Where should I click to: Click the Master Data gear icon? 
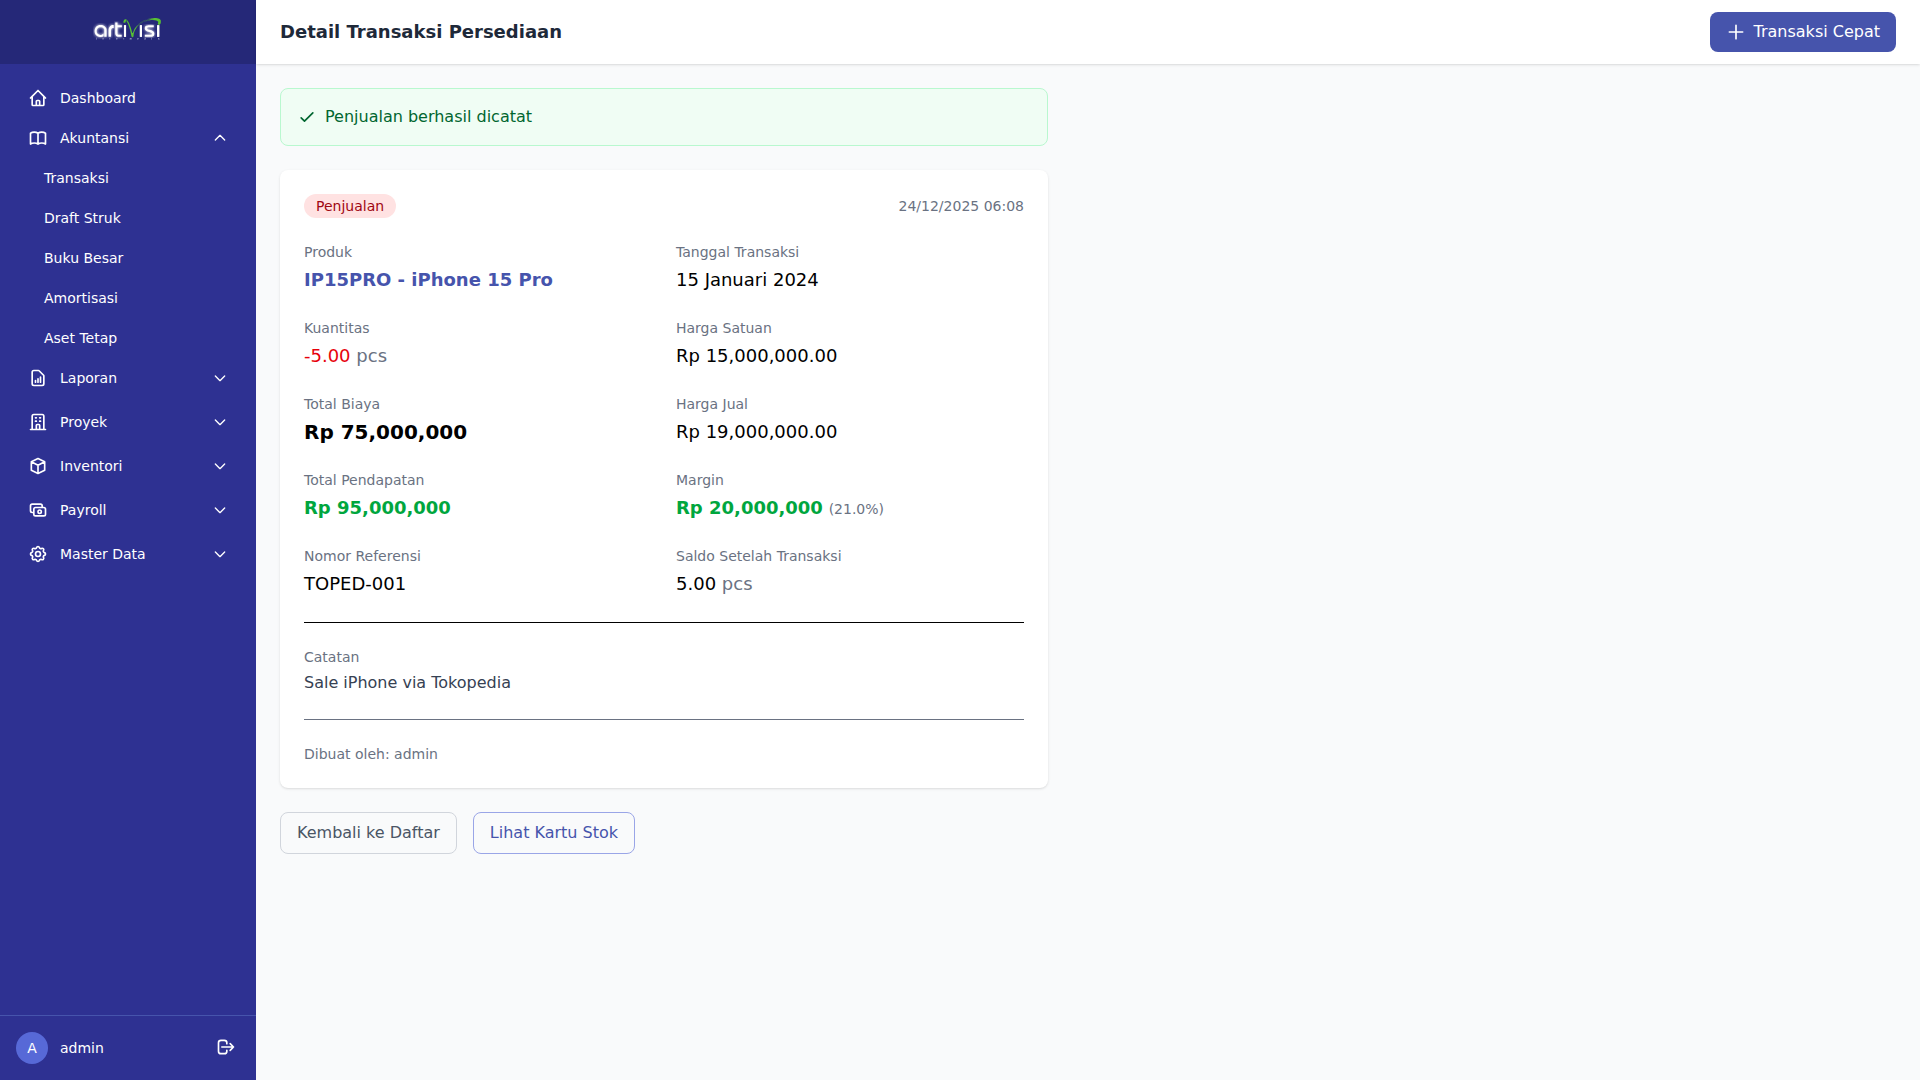click(x=38, y=554)
